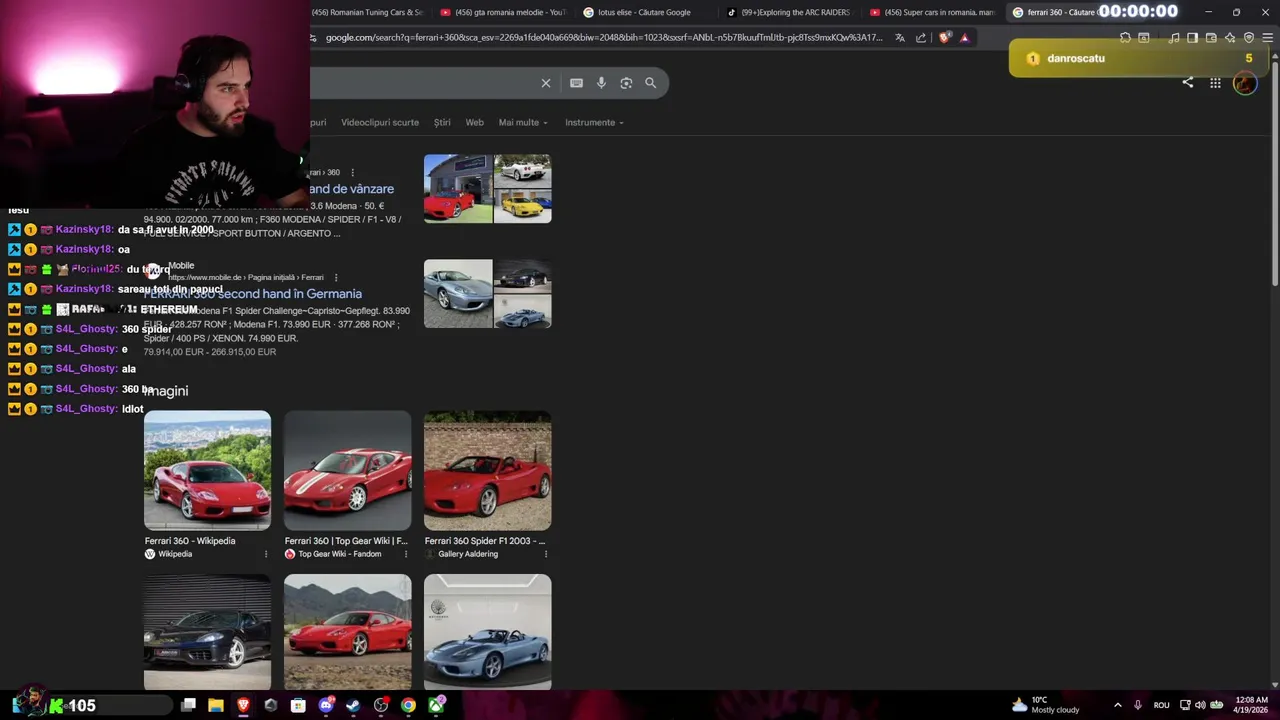The height and width of the screenshot is (720, 1280).
Task: Share this page icon in address bar
Action: pyautogui.click(x=921, y=38)
